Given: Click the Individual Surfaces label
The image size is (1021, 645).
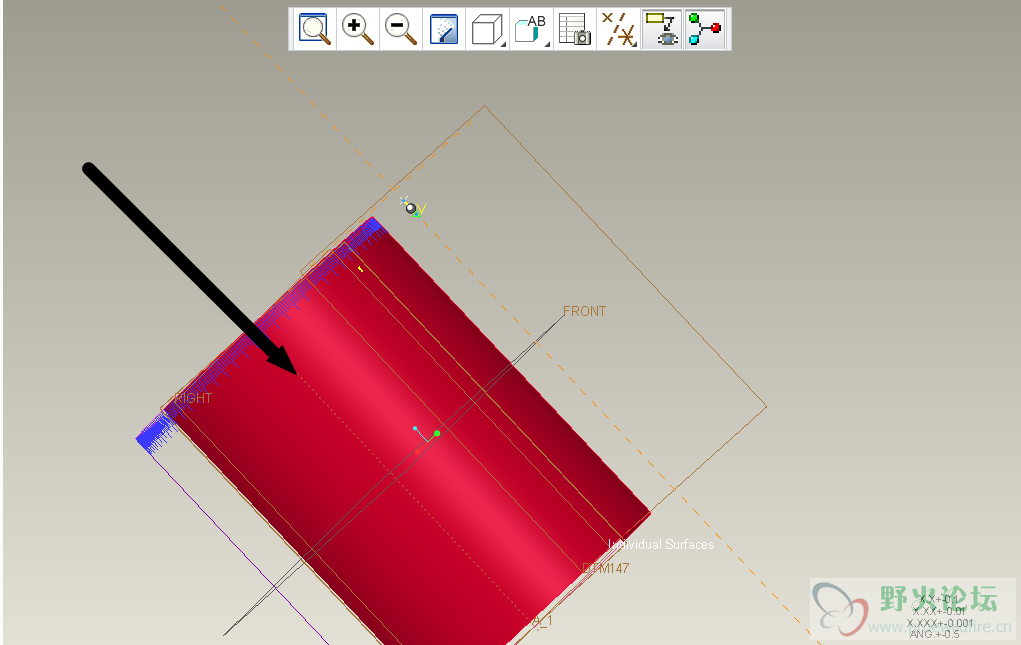Looking at the screenshot, I should [661, 544].
